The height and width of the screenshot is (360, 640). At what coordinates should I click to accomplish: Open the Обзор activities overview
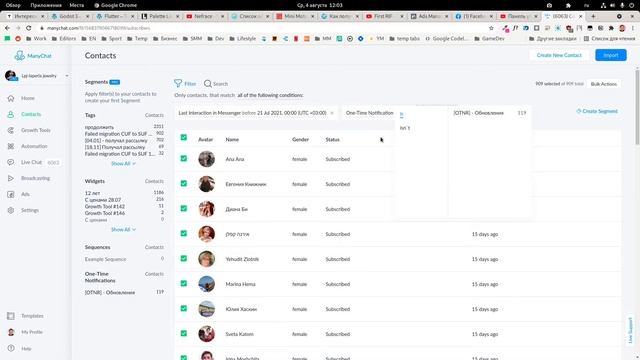[13, 5]
